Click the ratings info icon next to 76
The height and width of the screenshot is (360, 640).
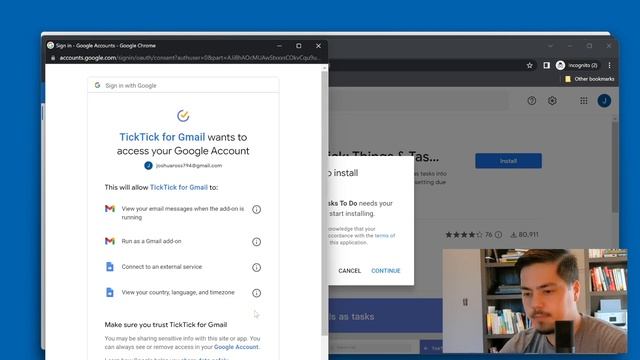click(x=498, y=235)
